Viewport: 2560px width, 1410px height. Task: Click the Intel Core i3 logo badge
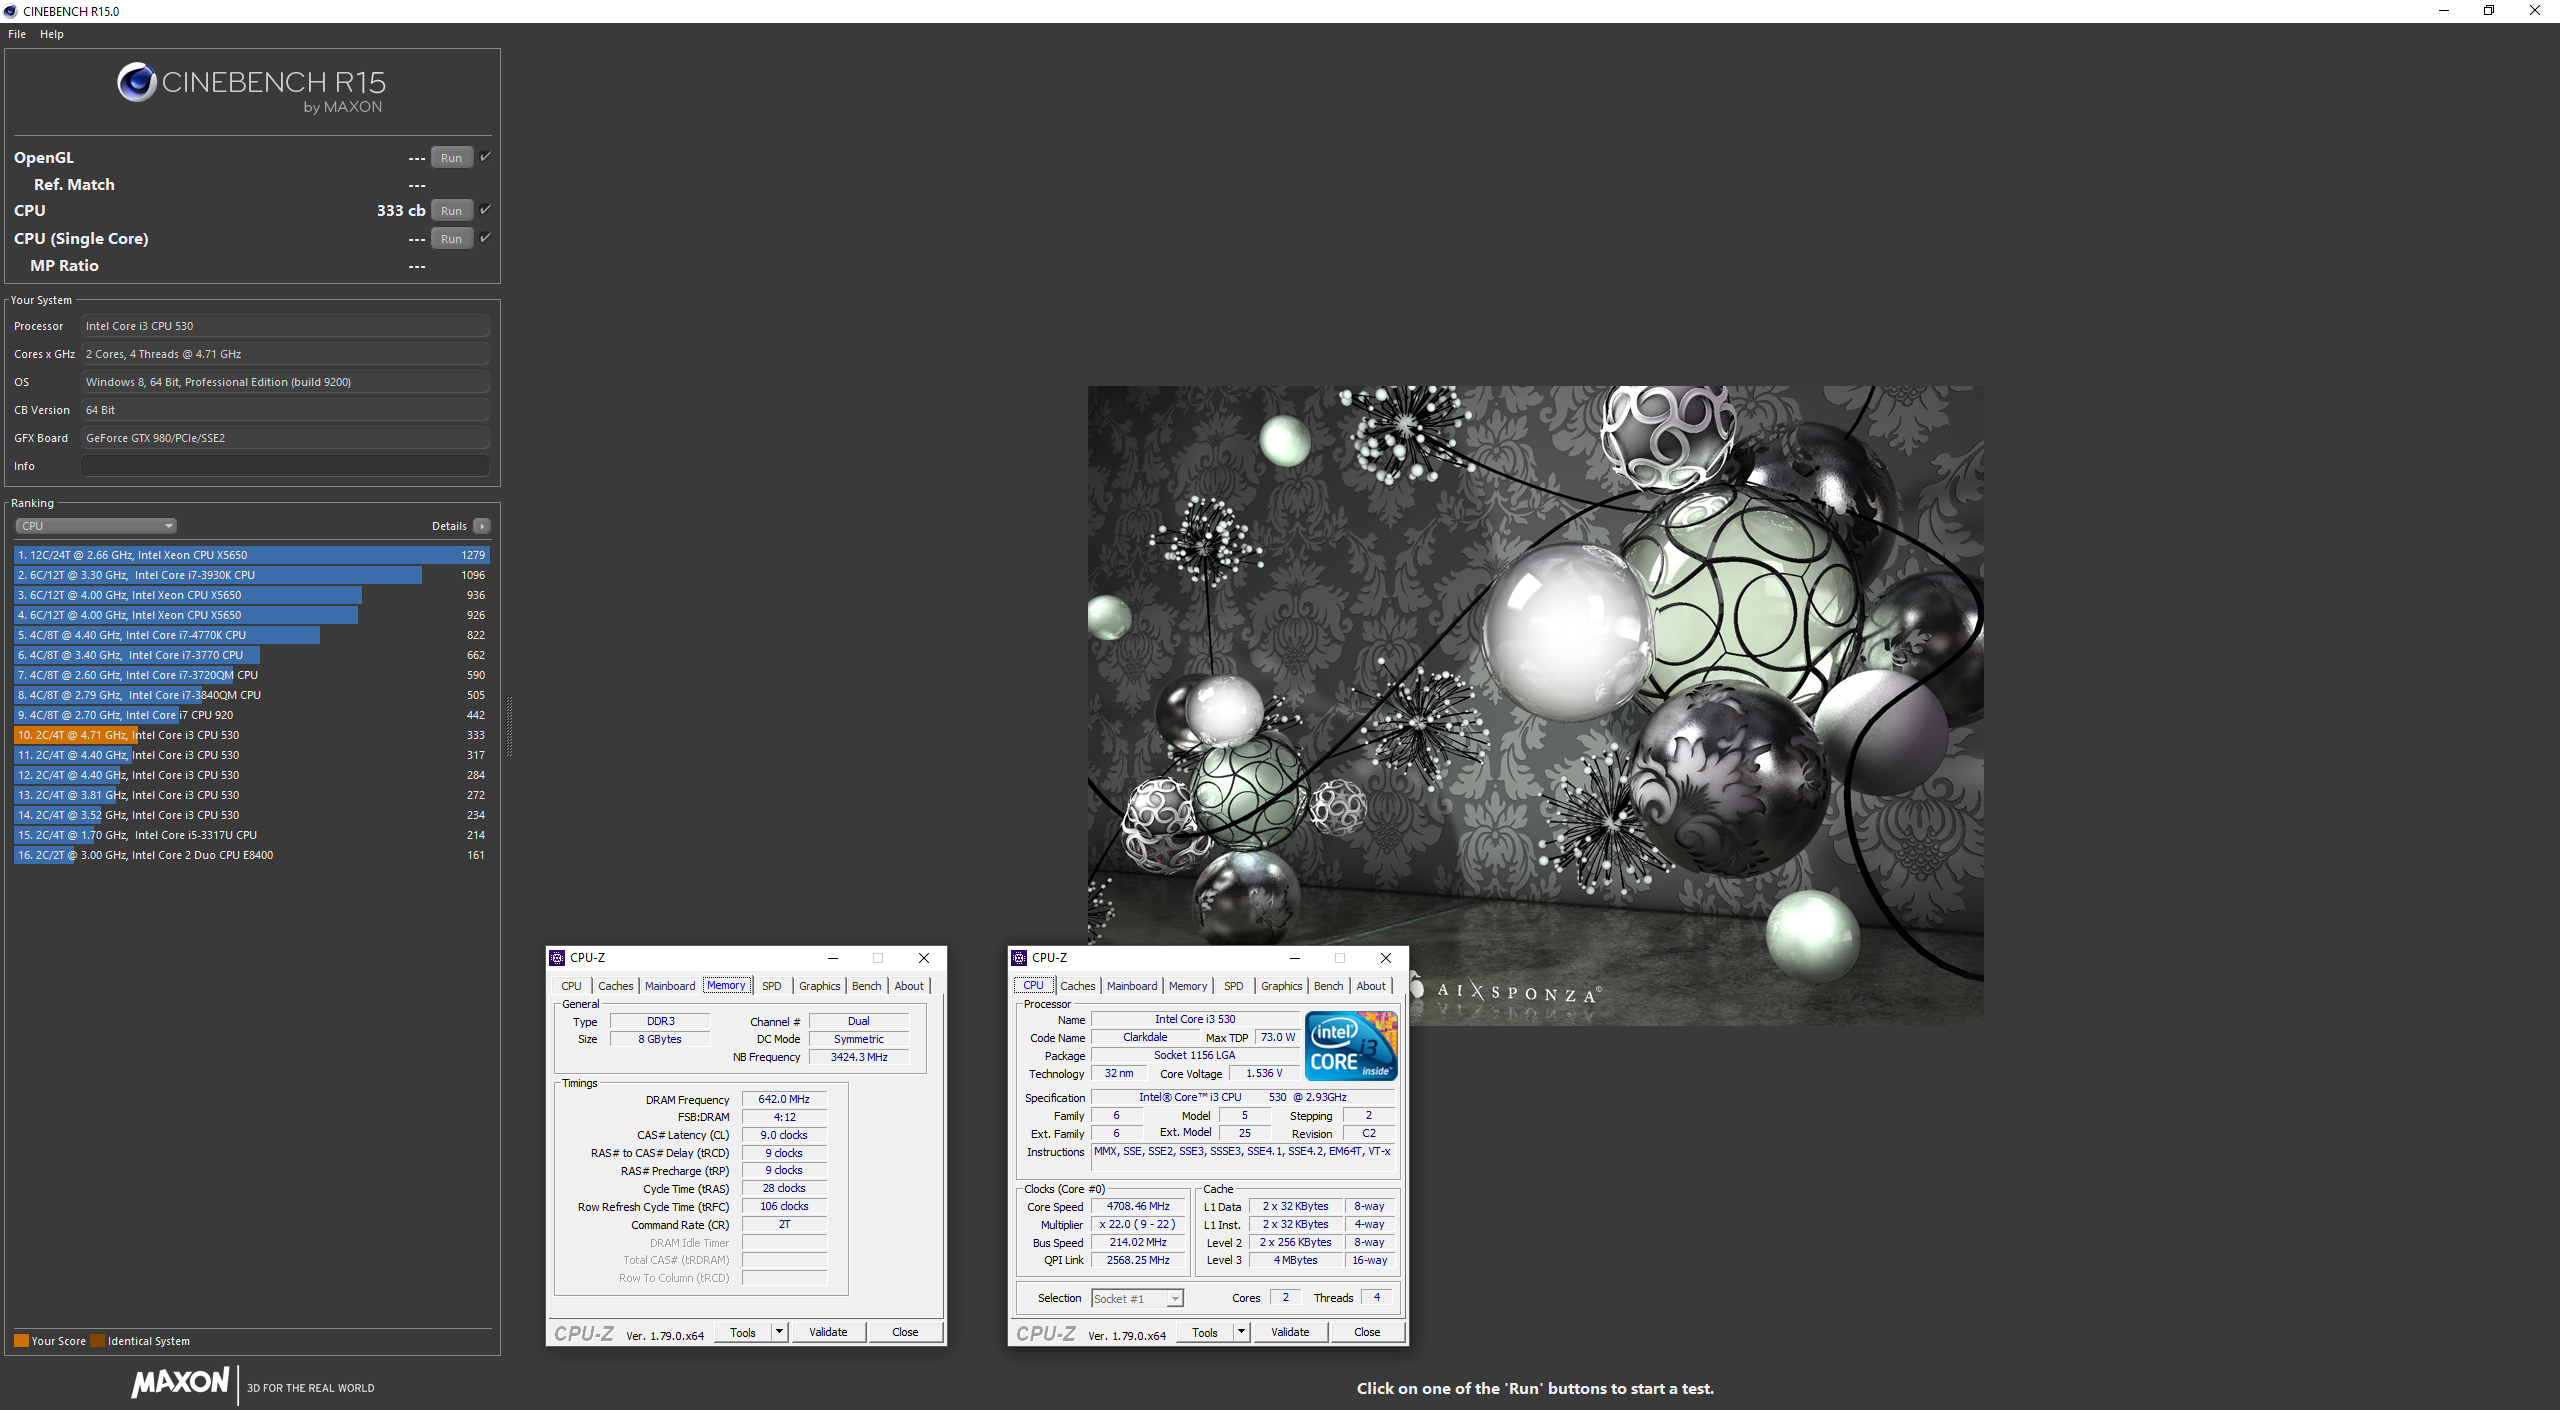pyautogui.click(x=1351, y=1045)
